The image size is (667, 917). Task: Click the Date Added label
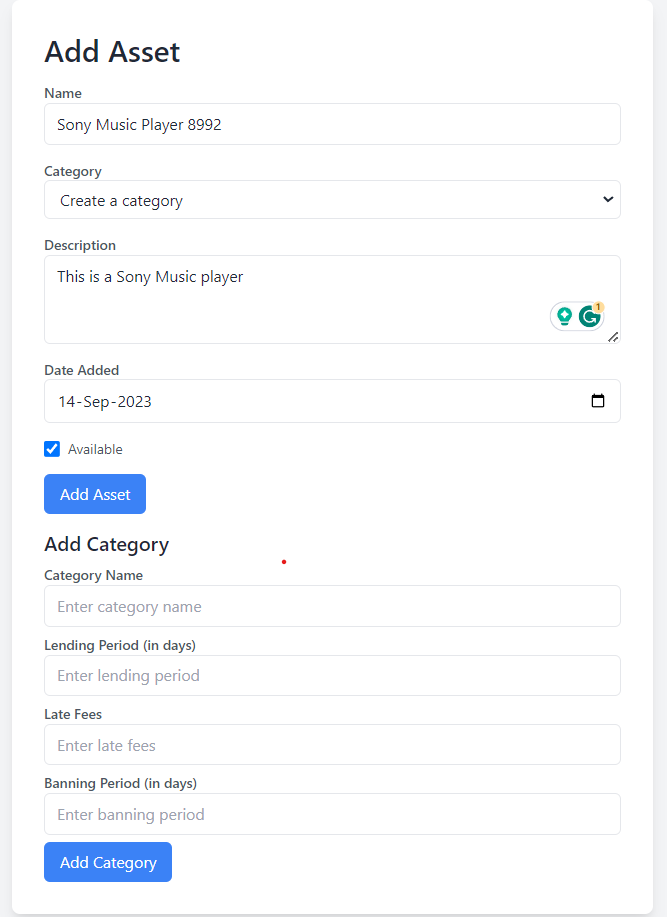click(82, 370)
